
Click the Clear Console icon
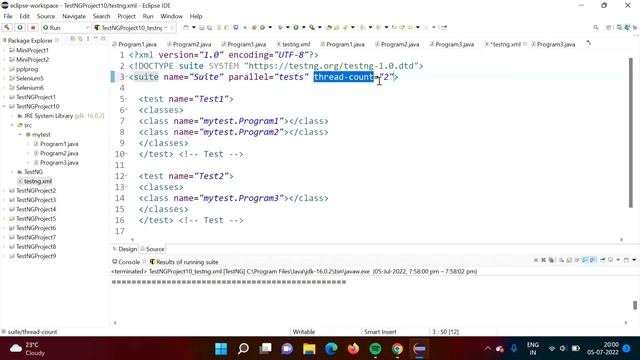561,260
